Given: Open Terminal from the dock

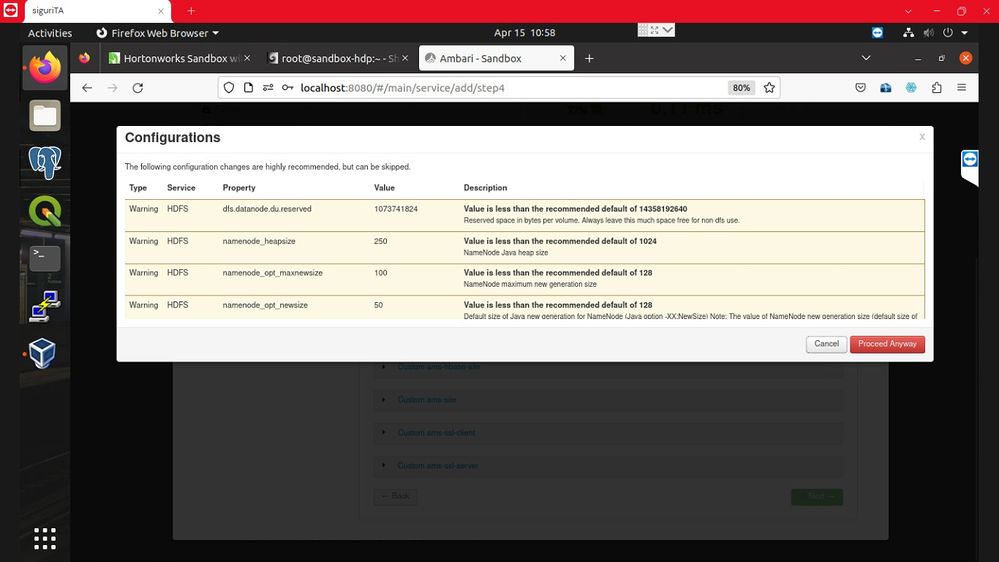Looking at the screenshot, I should pyautogui.click(x=45, y=259).
